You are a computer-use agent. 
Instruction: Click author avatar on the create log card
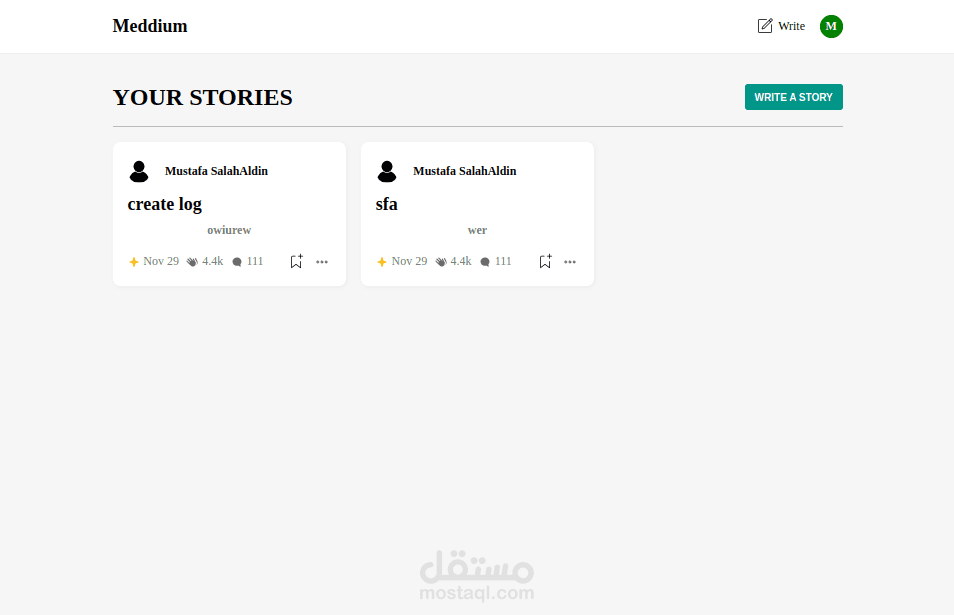coord(139,172)
